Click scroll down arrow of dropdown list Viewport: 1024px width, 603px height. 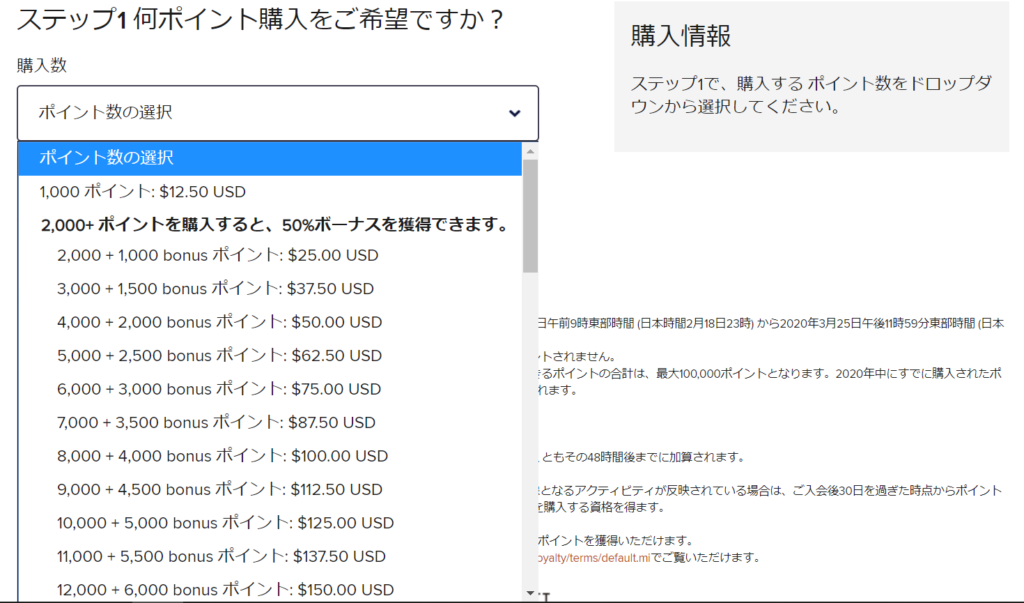point(530,593)
